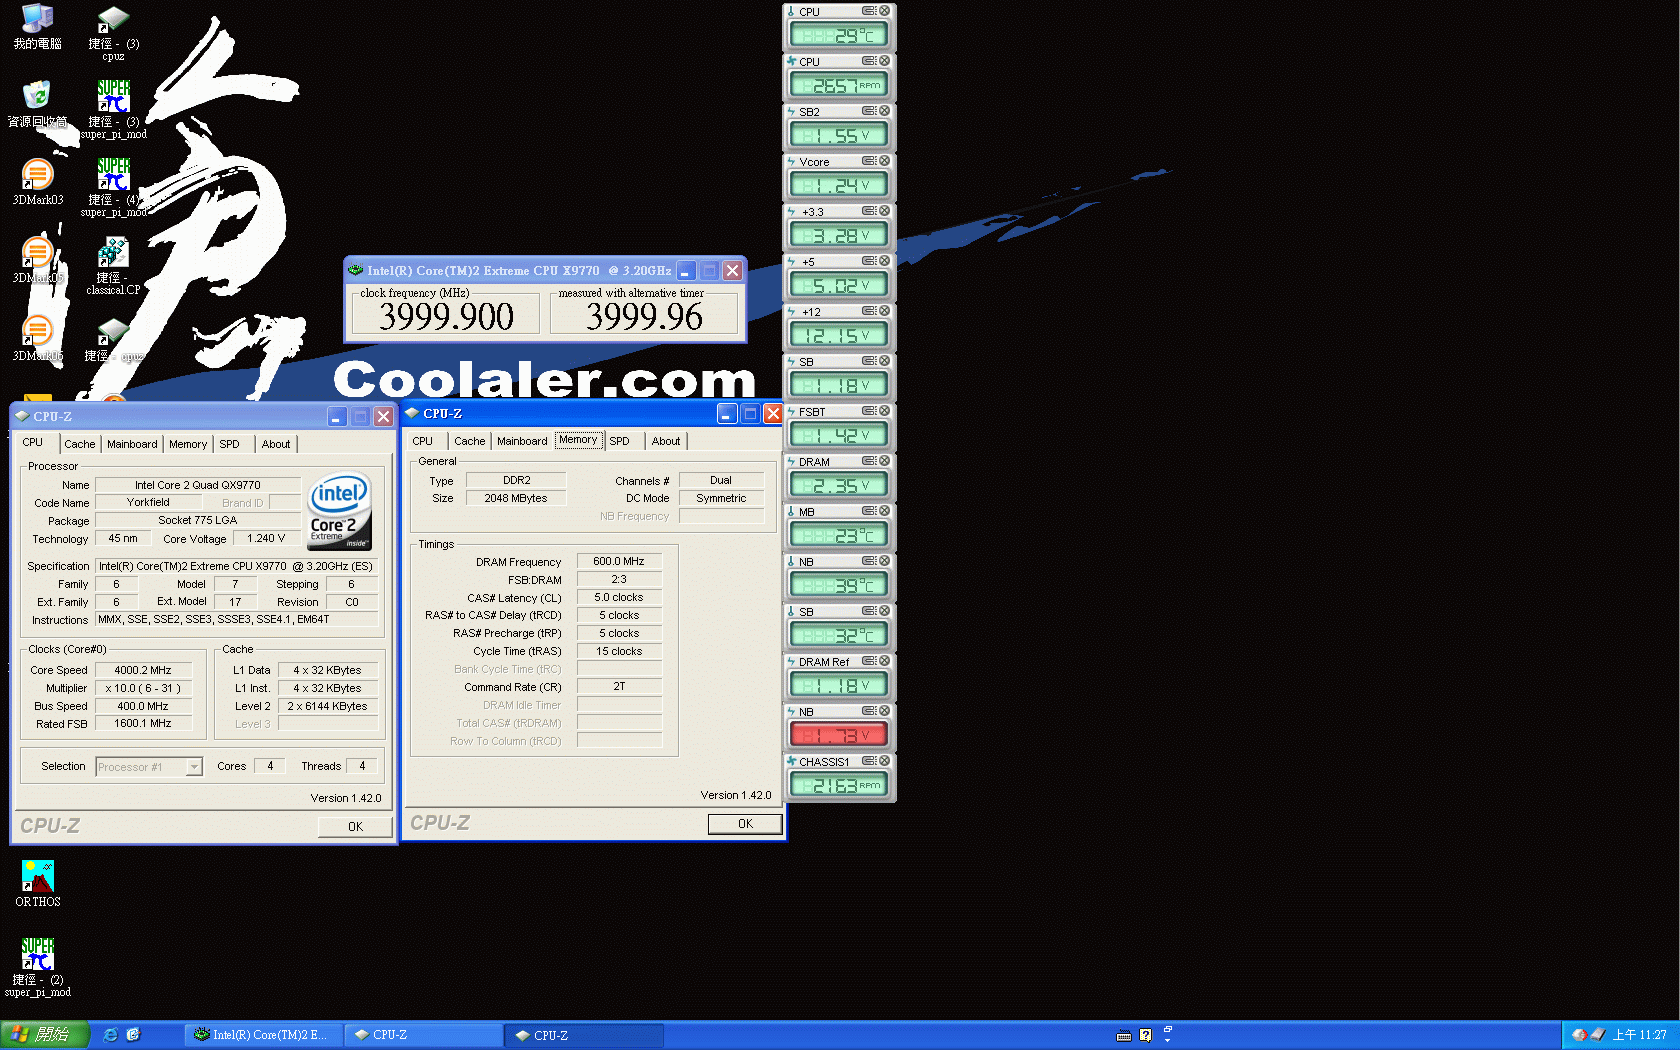Select the Core Speed value 4000.2 MHz

(143, 670)
